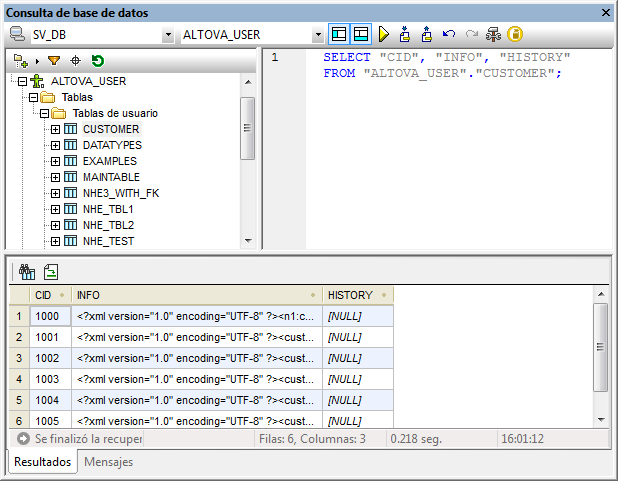Open the ALTOVA_USER schema dropdown
This screenshot has height=481, width=618.
pos(318,35)
